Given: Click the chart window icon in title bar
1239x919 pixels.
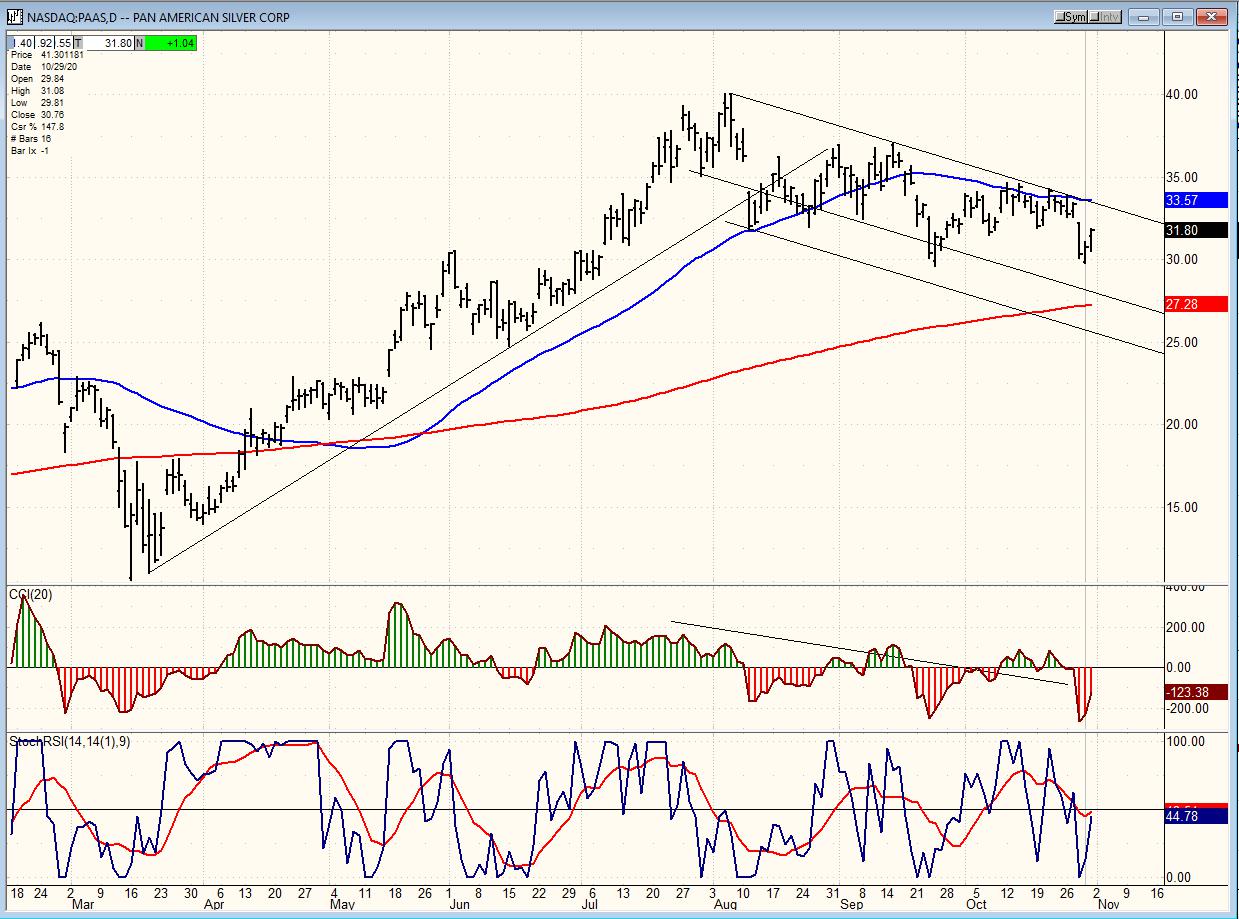Looking at the screenshot, I should pyautogui.click(x=16, y=16).
